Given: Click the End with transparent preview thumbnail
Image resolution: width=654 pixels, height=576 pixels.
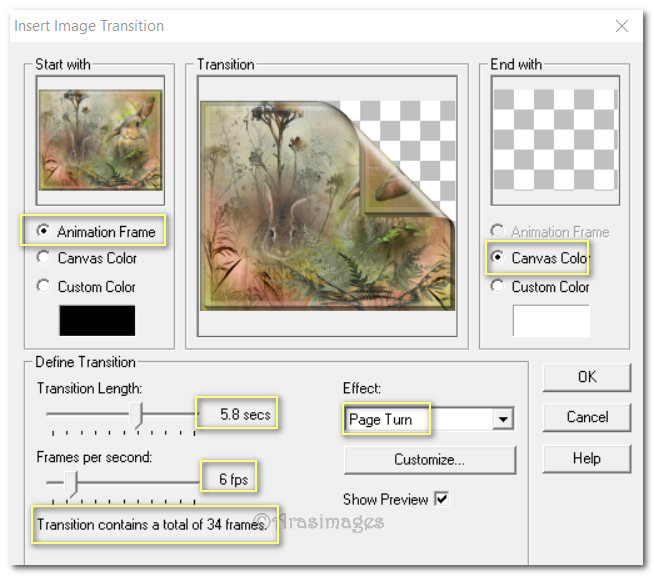Looking at the screenshot, I should [x=554, y=141].
